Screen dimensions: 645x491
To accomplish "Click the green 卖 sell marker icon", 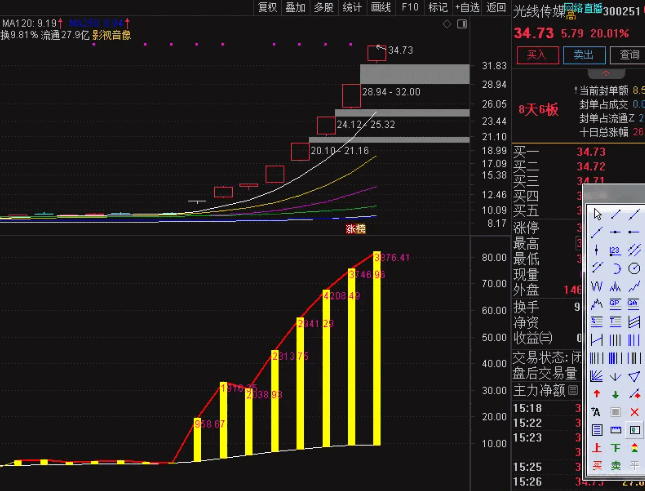I will point(615,466).
